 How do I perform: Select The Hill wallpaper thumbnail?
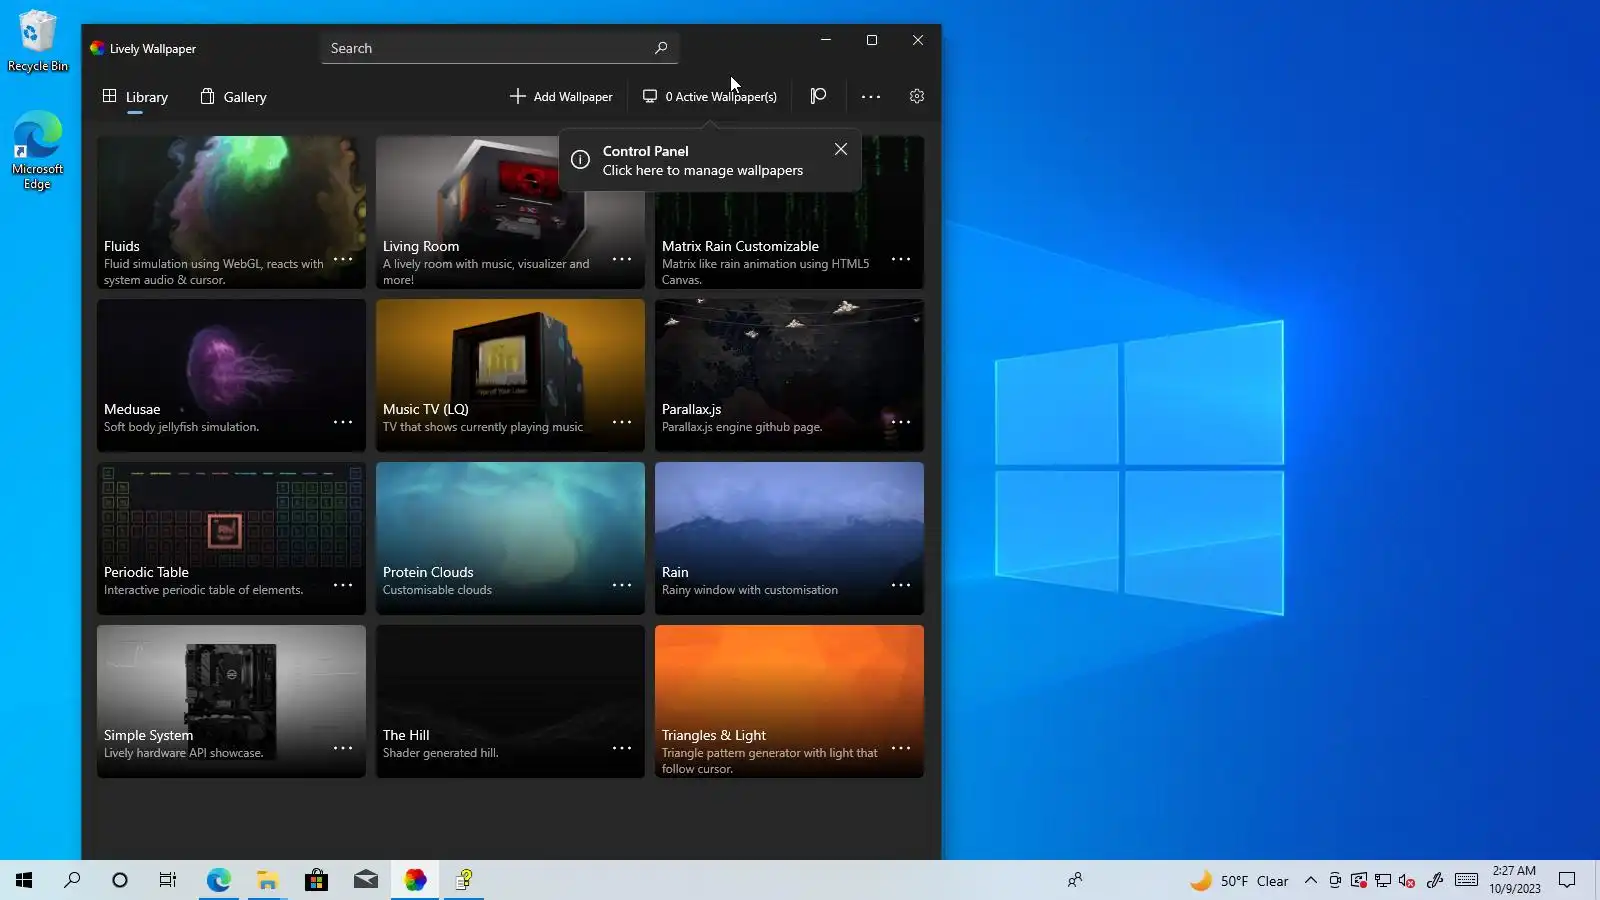(x=510, y=701)
